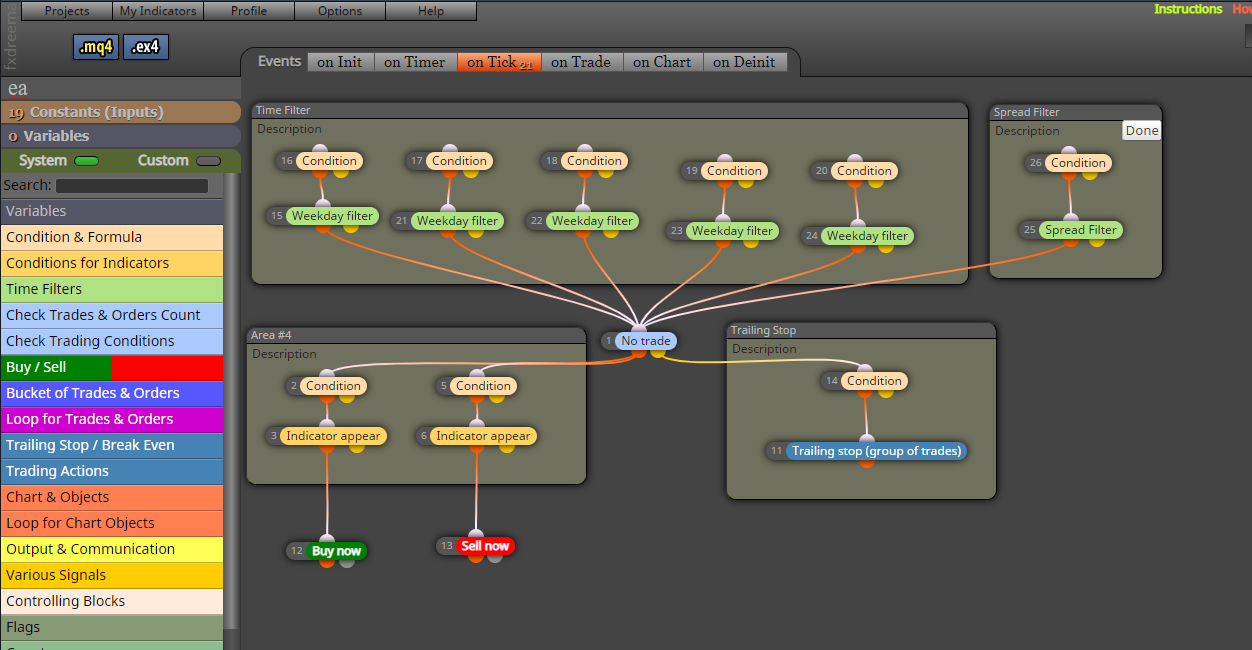Open the Projects menu

tap(67, 11)
